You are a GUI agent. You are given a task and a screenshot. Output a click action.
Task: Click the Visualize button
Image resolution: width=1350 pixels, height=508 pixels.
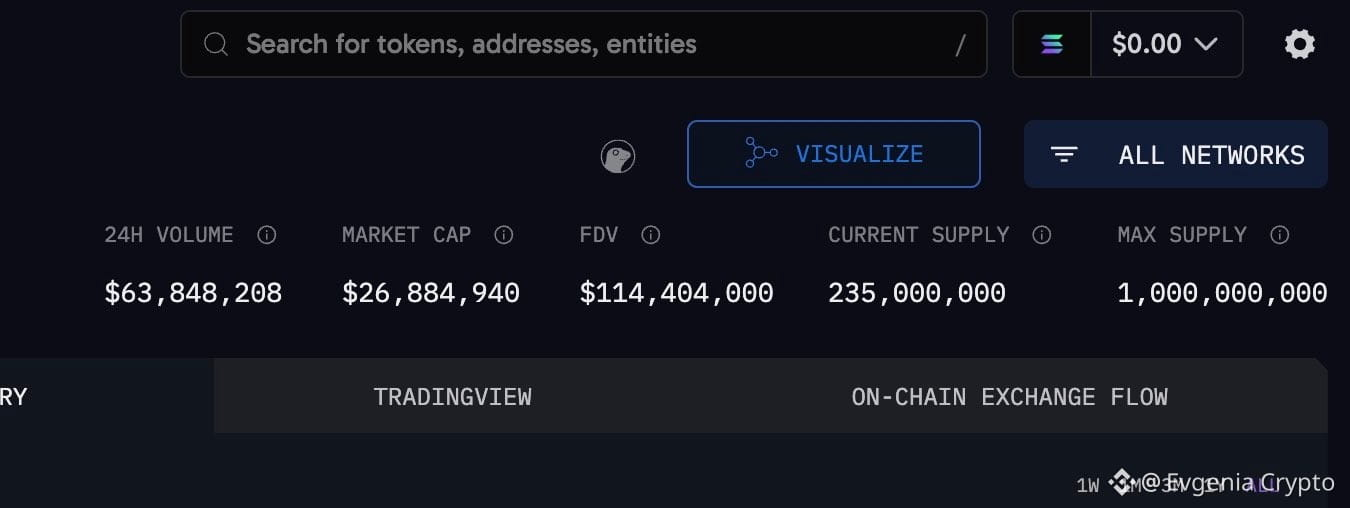click(834, 154)
